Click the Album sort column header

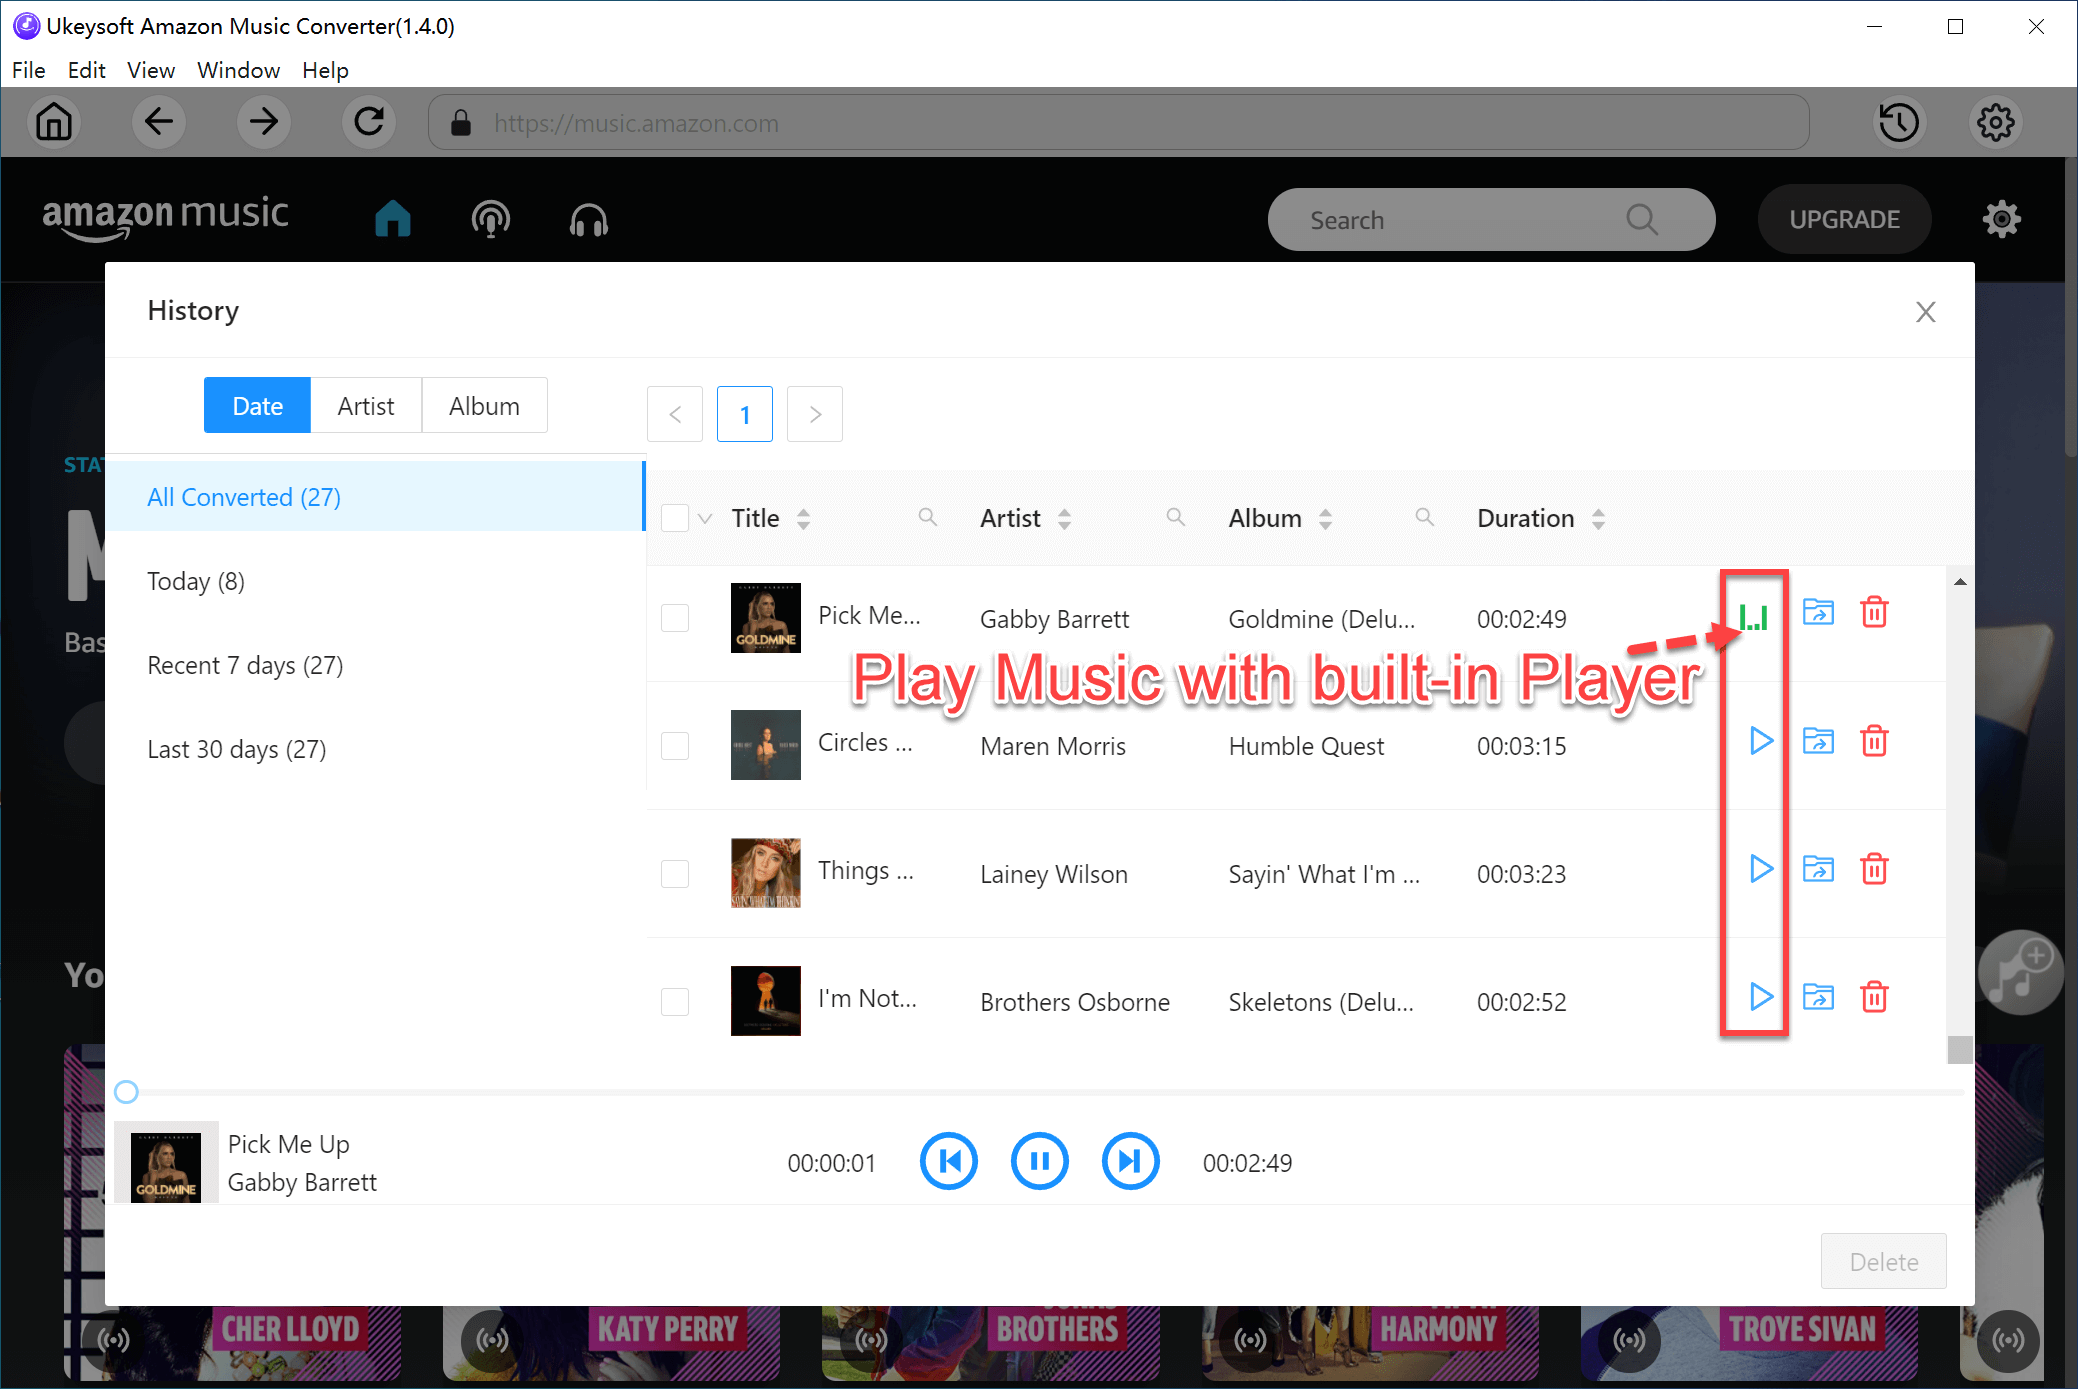(1280, 516)
